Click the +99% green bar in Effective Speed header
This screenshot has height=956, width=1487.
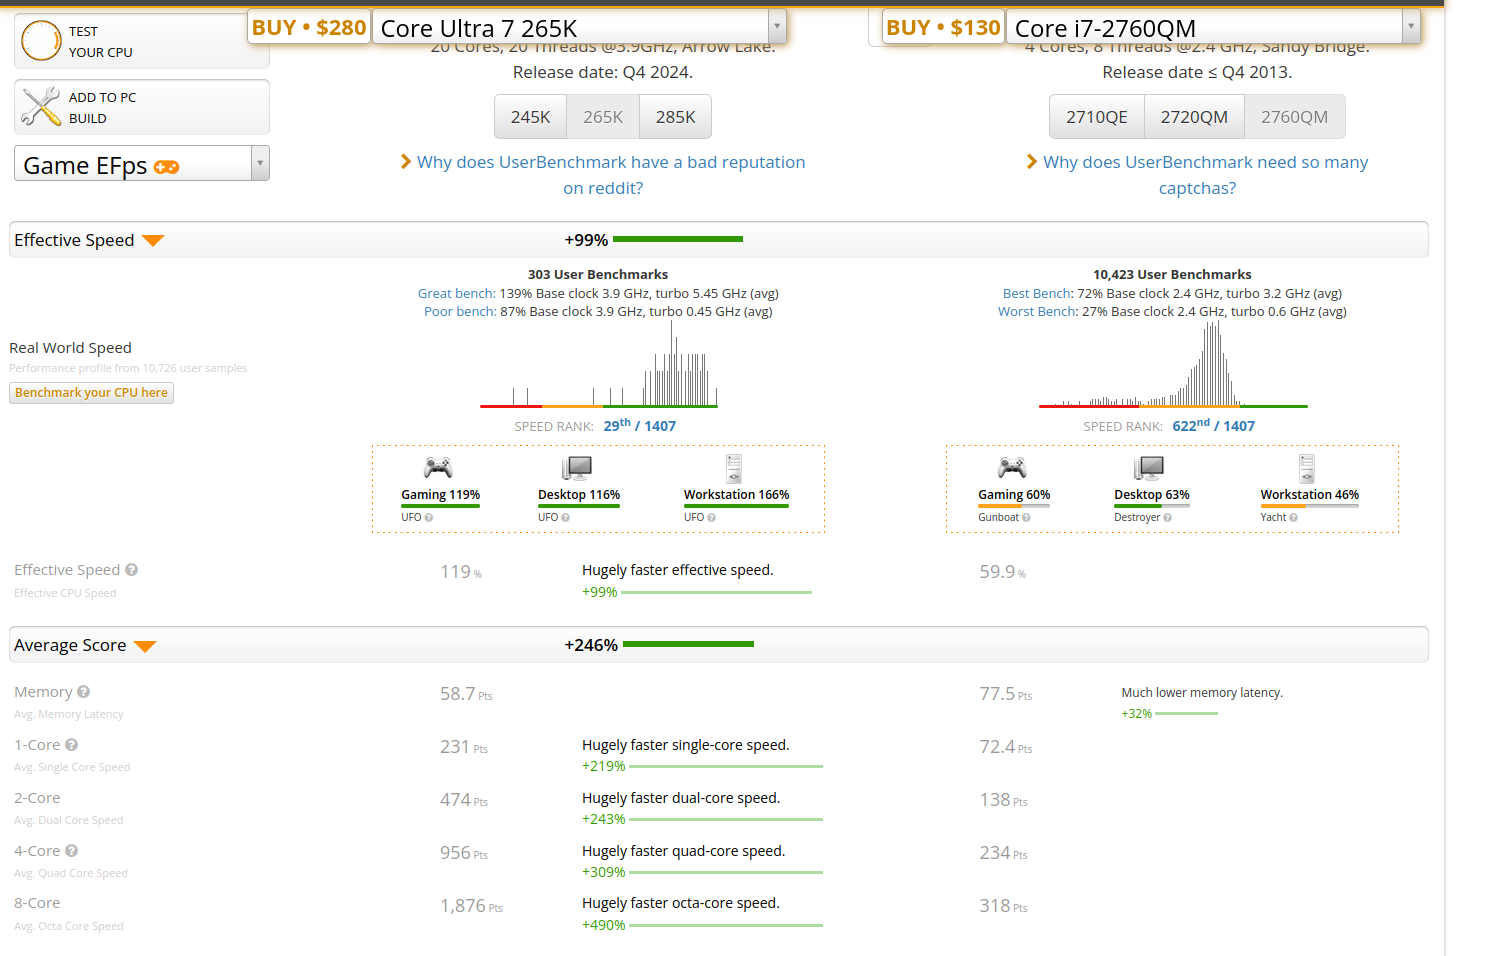coord(678,239)
